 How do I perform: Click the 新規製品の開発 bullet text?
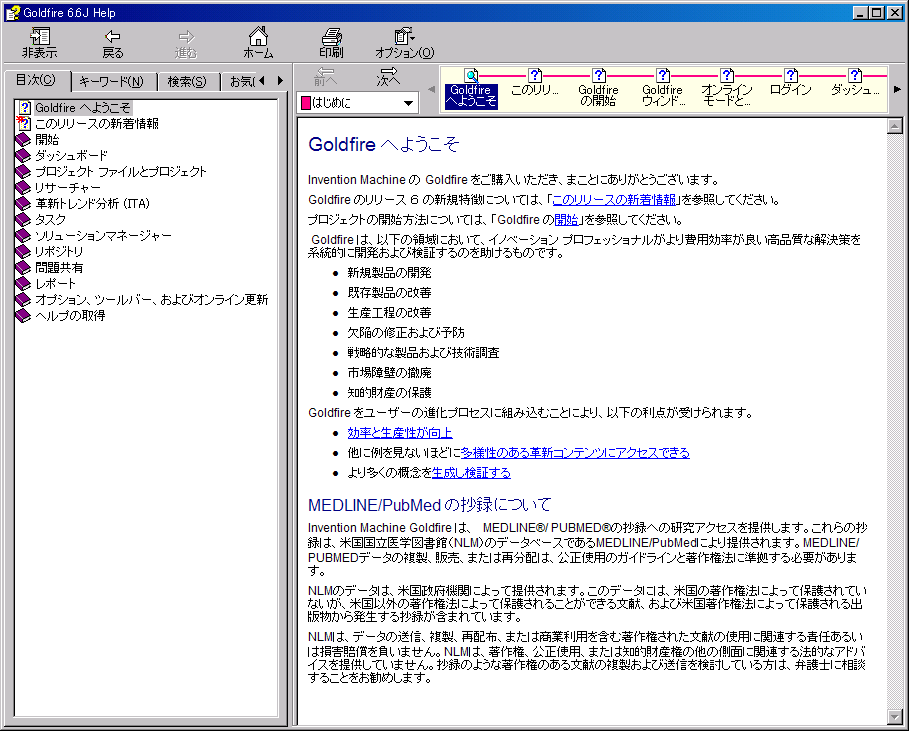coord(389,273)
